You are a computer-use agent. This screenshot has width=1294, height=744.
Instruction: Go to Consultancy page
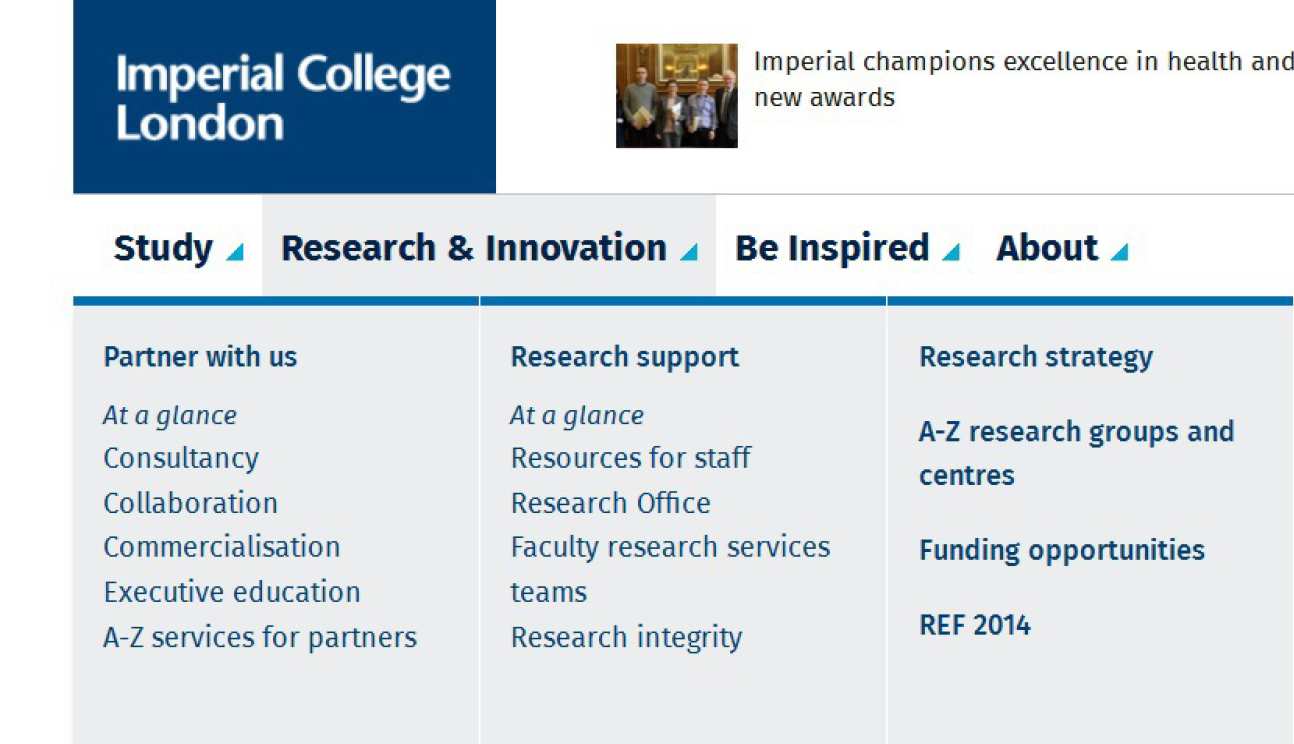[181, 458]
